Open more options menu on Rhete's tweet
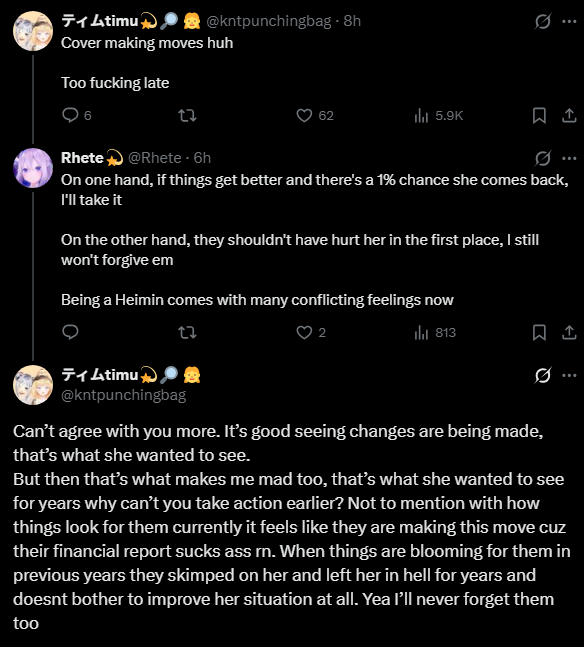Image resolution: width=584 pixels, height=647 pixels. pyautogui.click(x=569, y=158)
